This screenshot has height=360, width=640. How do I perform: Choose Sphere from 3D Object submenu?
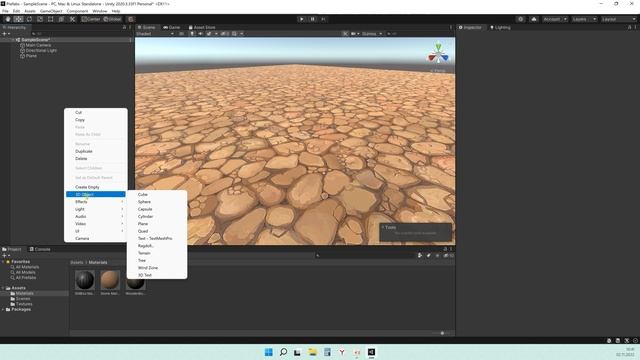point(157,202)
